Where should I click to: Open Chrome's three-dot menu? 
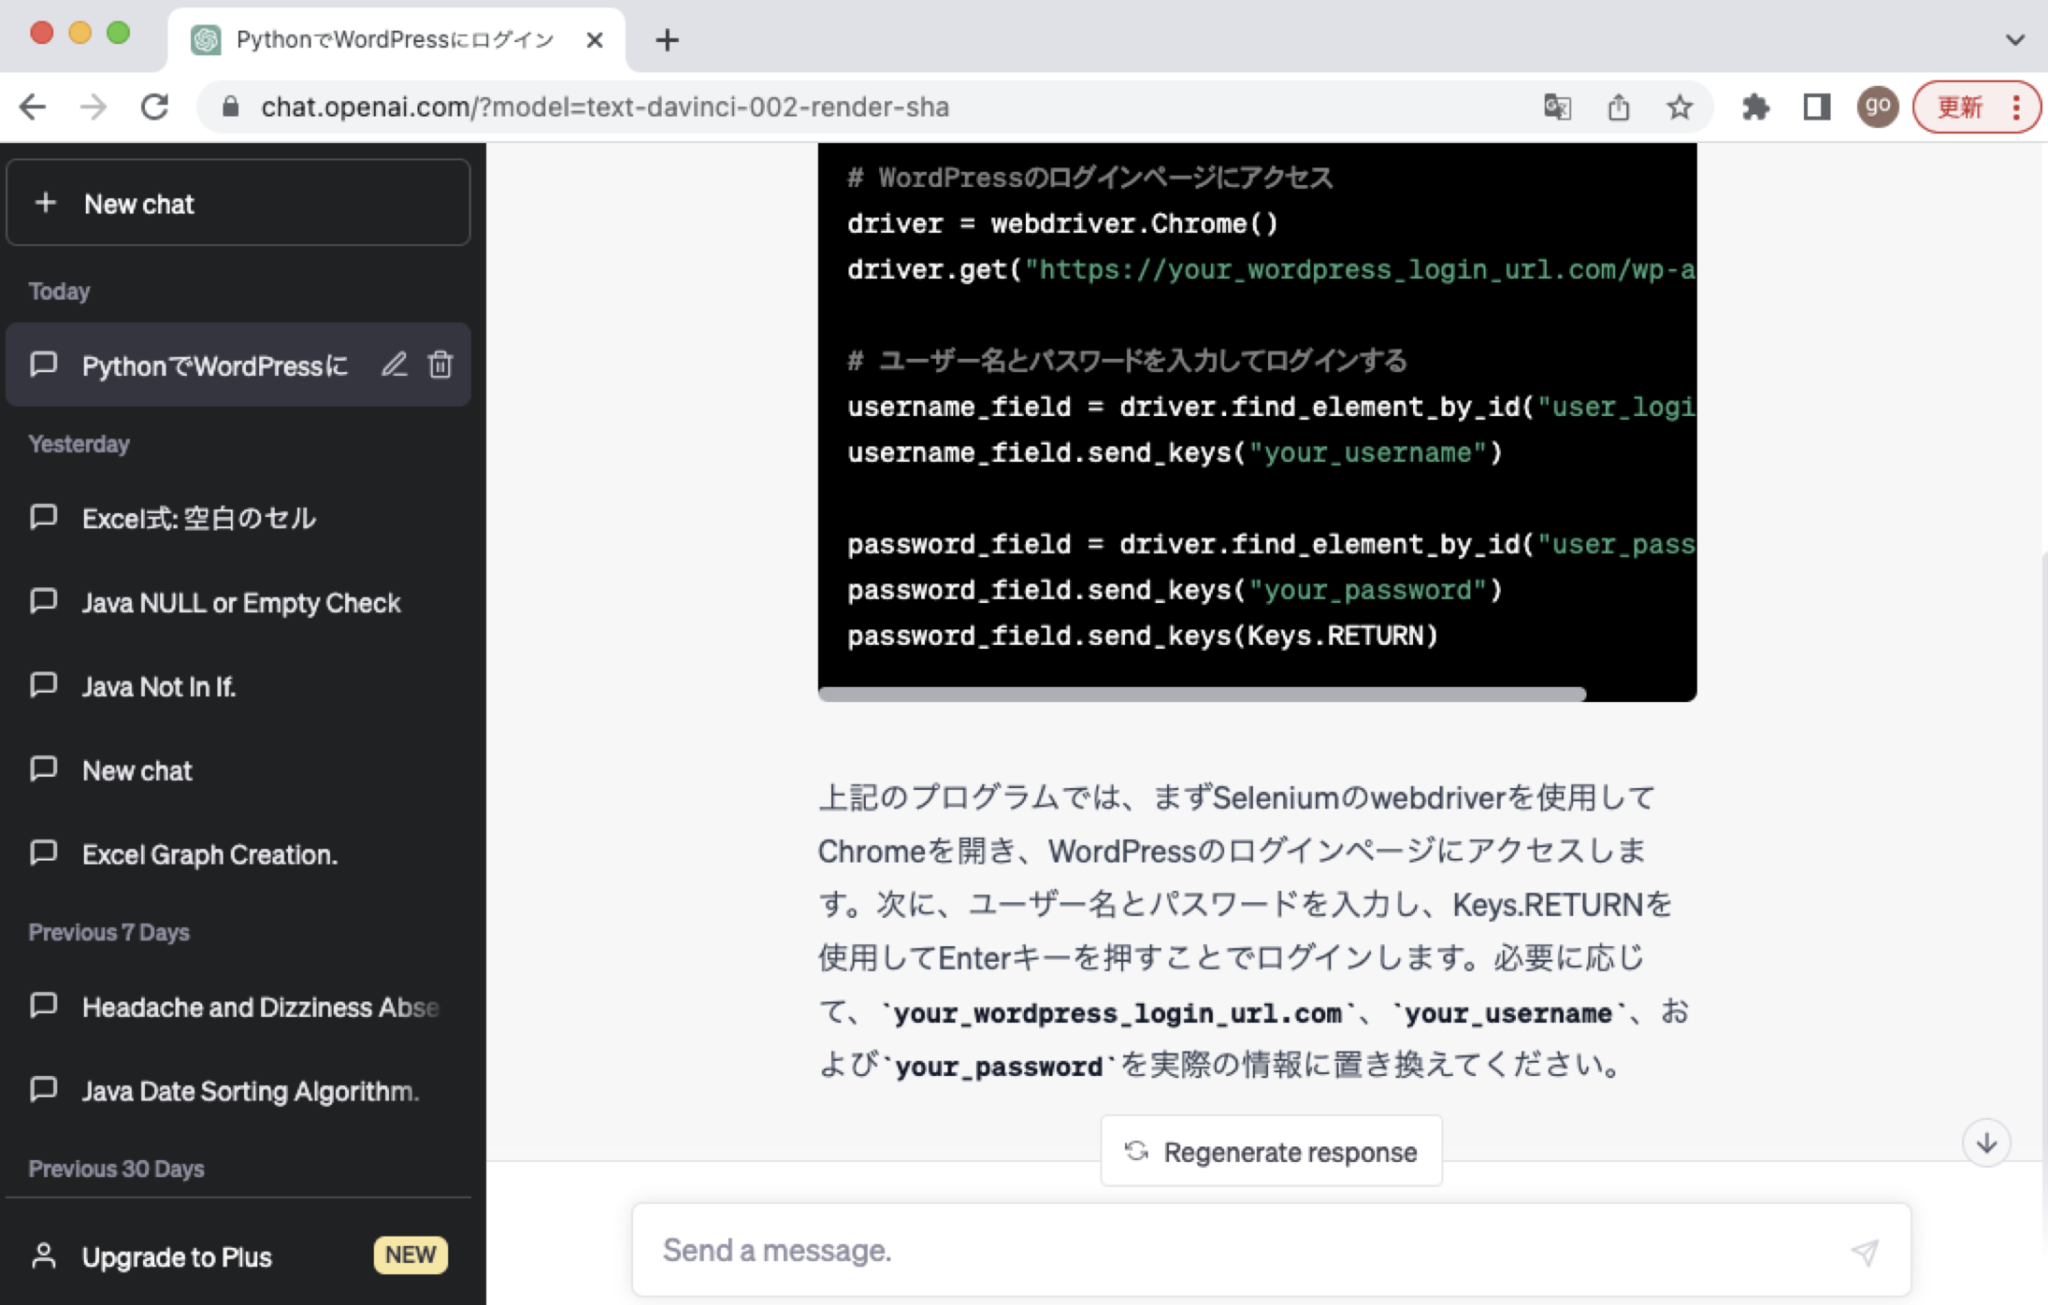tap(2017, 107)
